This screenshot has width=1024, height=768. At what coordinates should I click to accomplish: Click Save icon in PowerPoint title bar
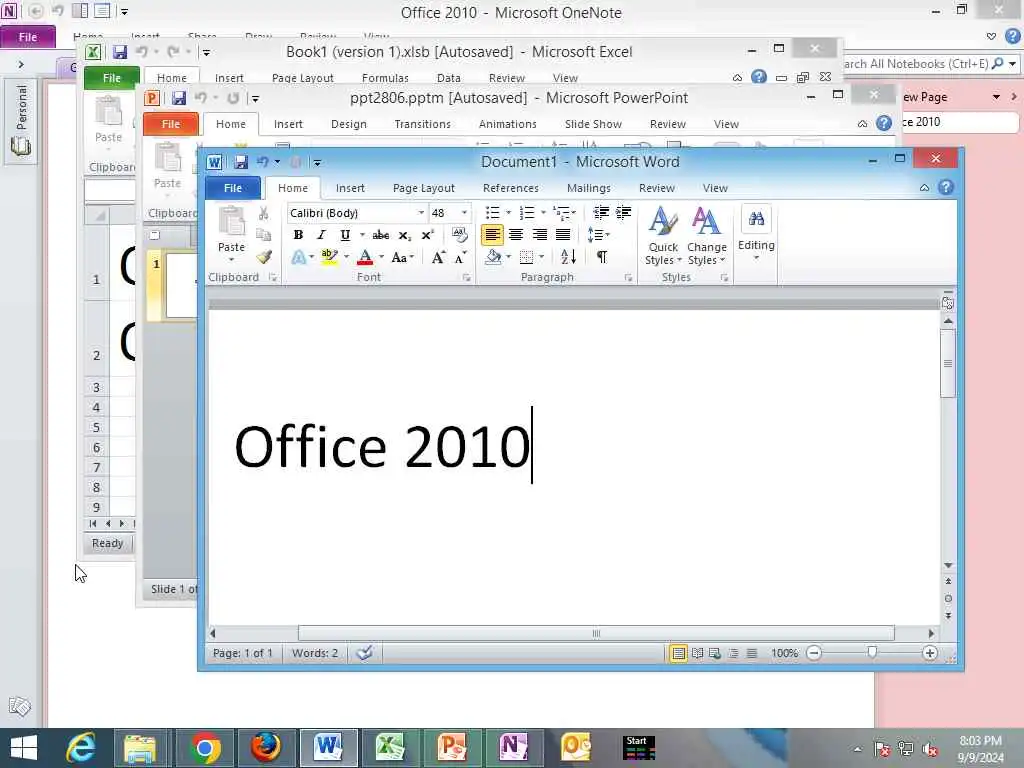click(179, 99)
